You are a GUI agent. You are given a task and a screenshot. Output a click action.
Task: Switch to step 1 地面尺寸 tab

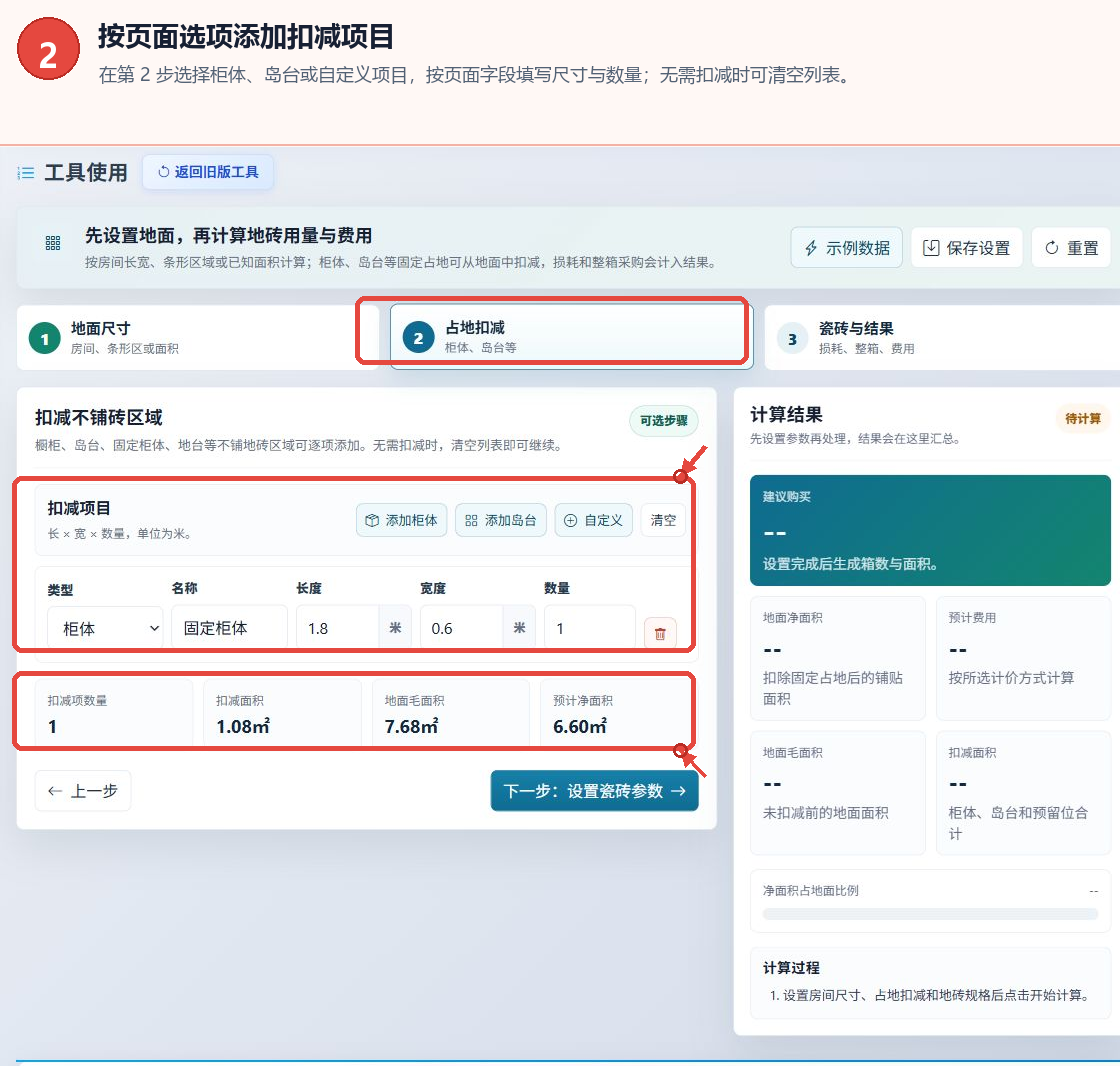coord(198,337)
